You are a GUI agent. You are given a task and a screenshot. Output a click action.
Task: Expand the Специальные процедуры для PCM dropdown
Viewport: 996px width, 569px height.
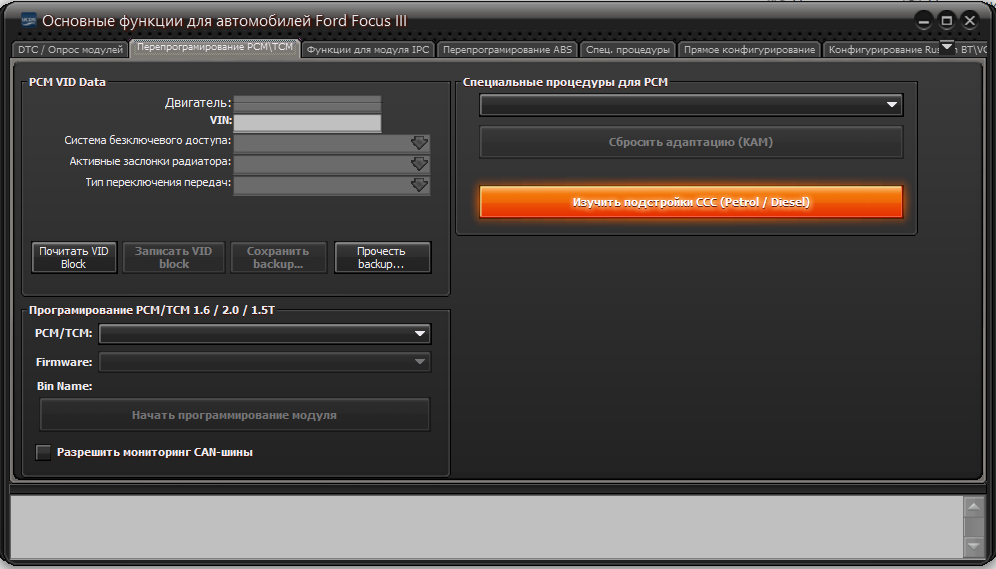click(891, 105)
